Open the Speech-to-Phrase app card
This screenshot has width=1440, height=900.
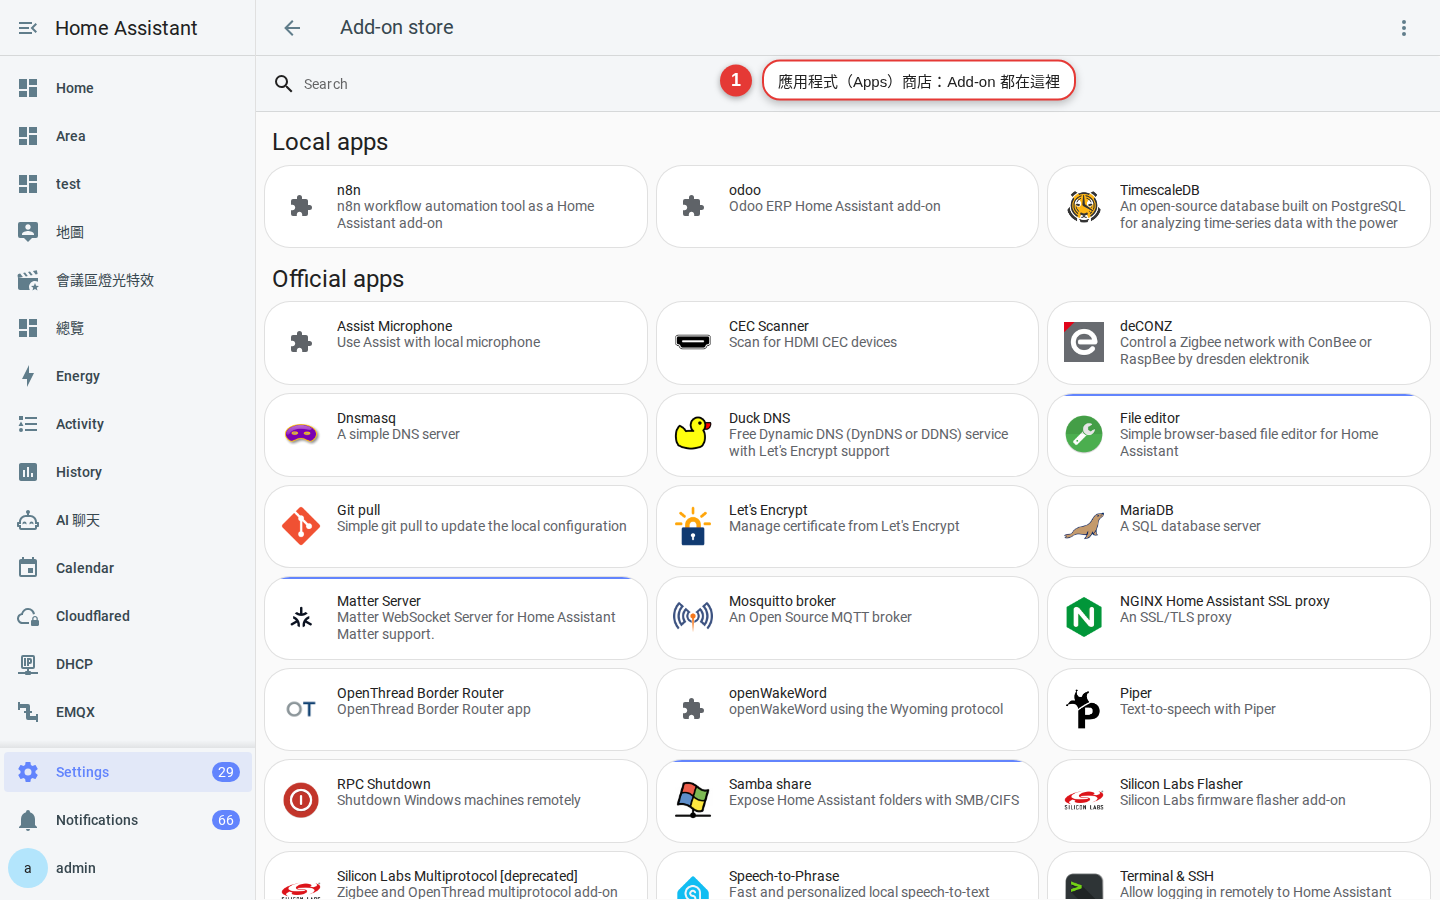[847, 876]
